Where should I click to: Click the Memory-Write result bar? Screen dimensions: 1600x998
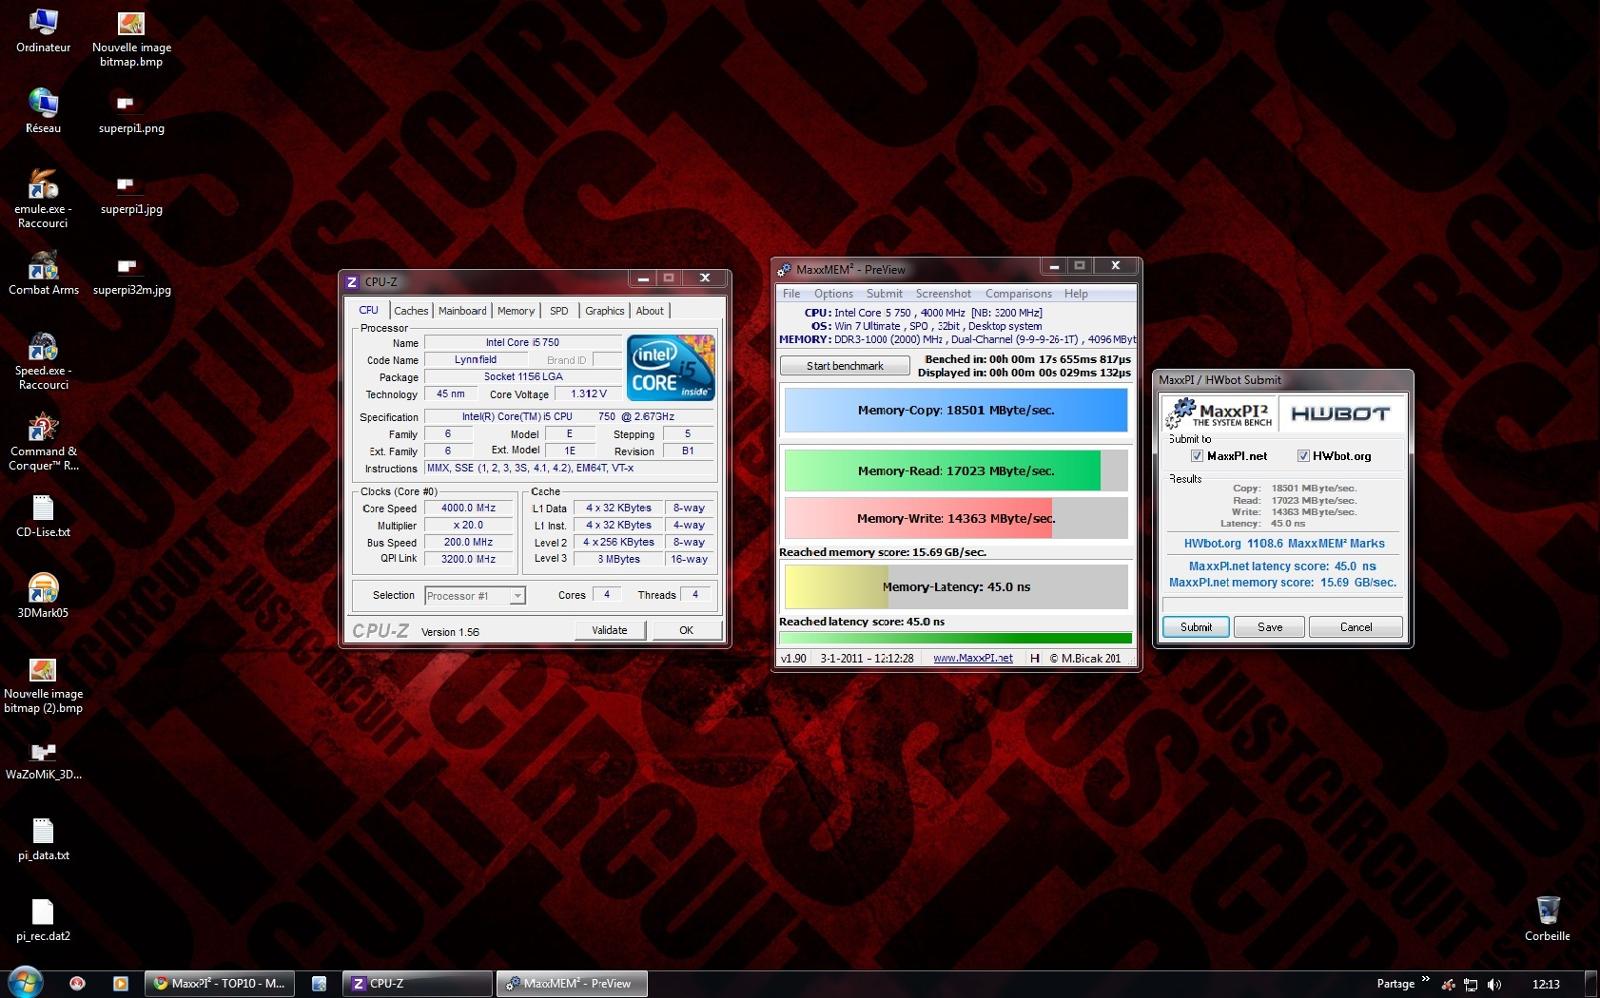[x=956, y=518]
